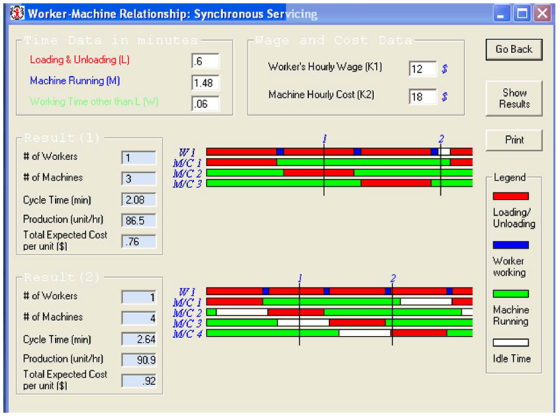Select Result (1) number of machines value
Image resolution: width=560 pixels, height=420 pixels.
pos(139,179)
